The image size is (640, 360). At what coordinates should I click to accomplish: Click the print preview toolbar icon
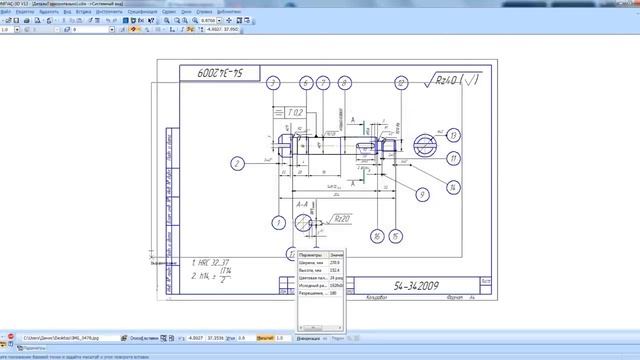37,20
